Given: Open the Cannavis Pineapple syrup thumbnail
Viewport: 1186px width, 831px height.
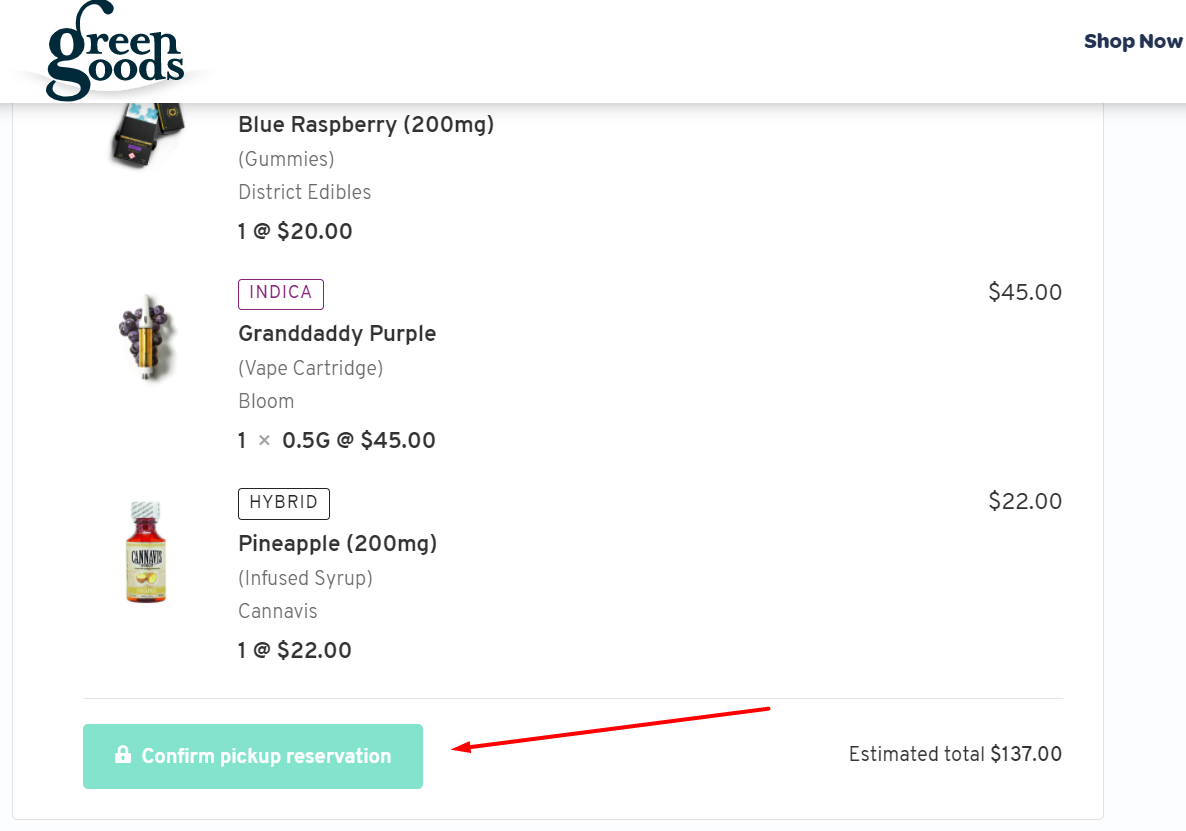Looking at the screenshot, I should tap(147, 550).
